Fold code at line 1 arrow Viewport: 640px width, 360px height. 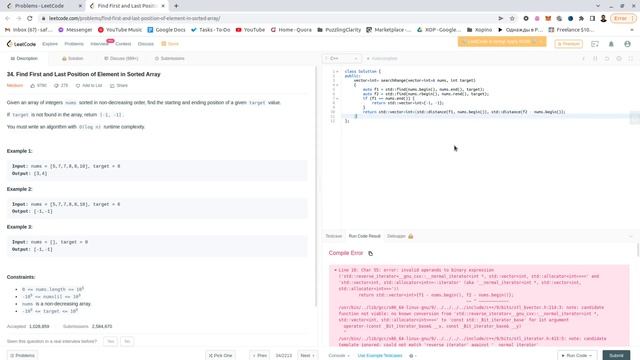coord(337,71)
